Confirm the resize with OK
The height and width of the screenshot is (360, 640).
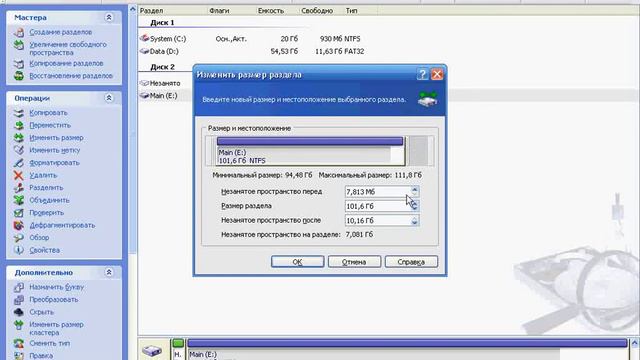pos(298,262)
